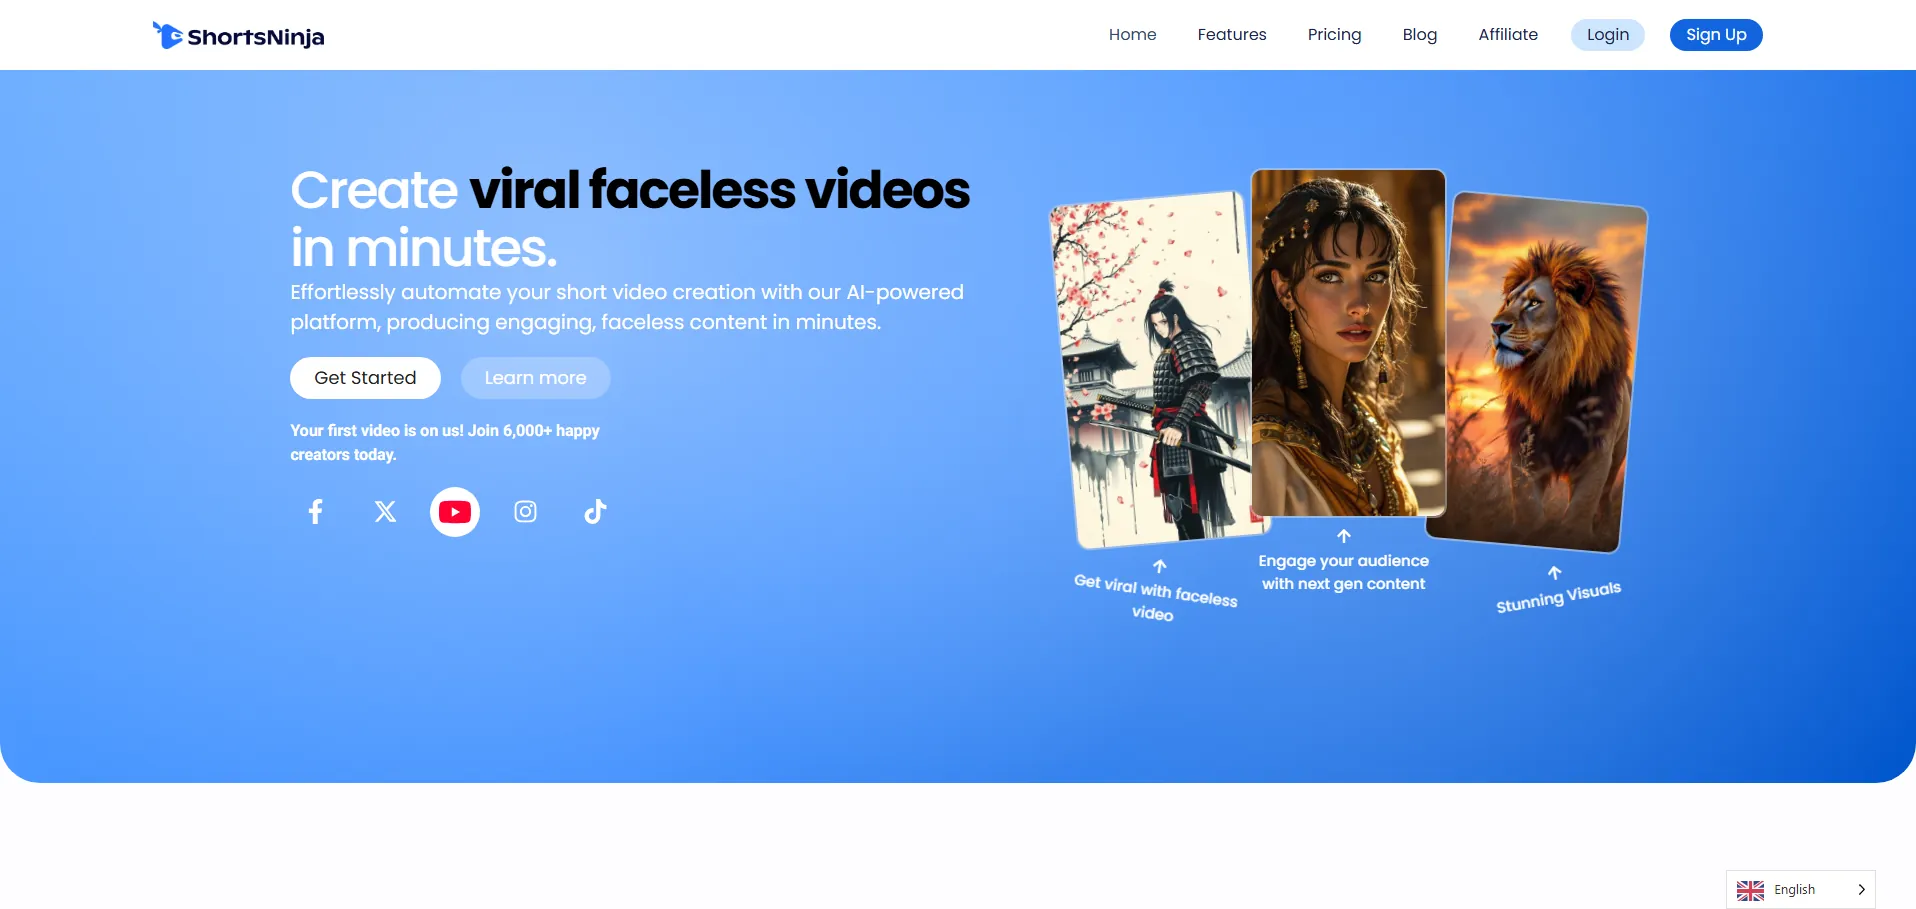Expand the English language selector
This screenshot has width=1916, height=909.
[x=1796, y=890]
